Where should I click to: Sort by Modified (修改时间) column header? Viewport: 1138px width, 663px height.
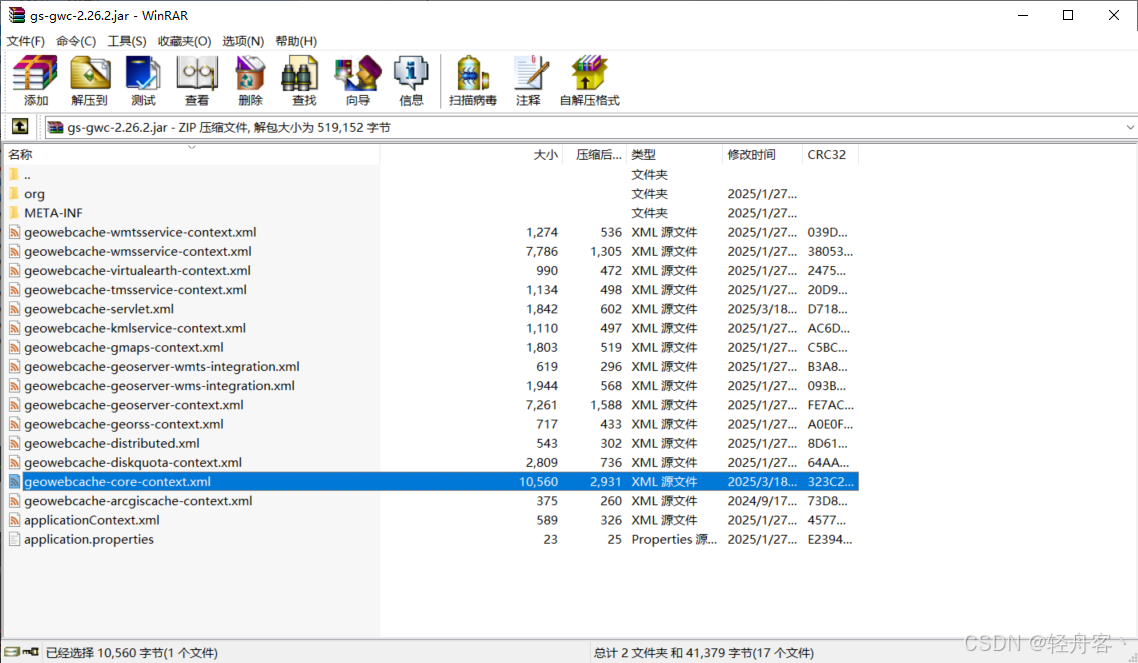click(762, 155)
